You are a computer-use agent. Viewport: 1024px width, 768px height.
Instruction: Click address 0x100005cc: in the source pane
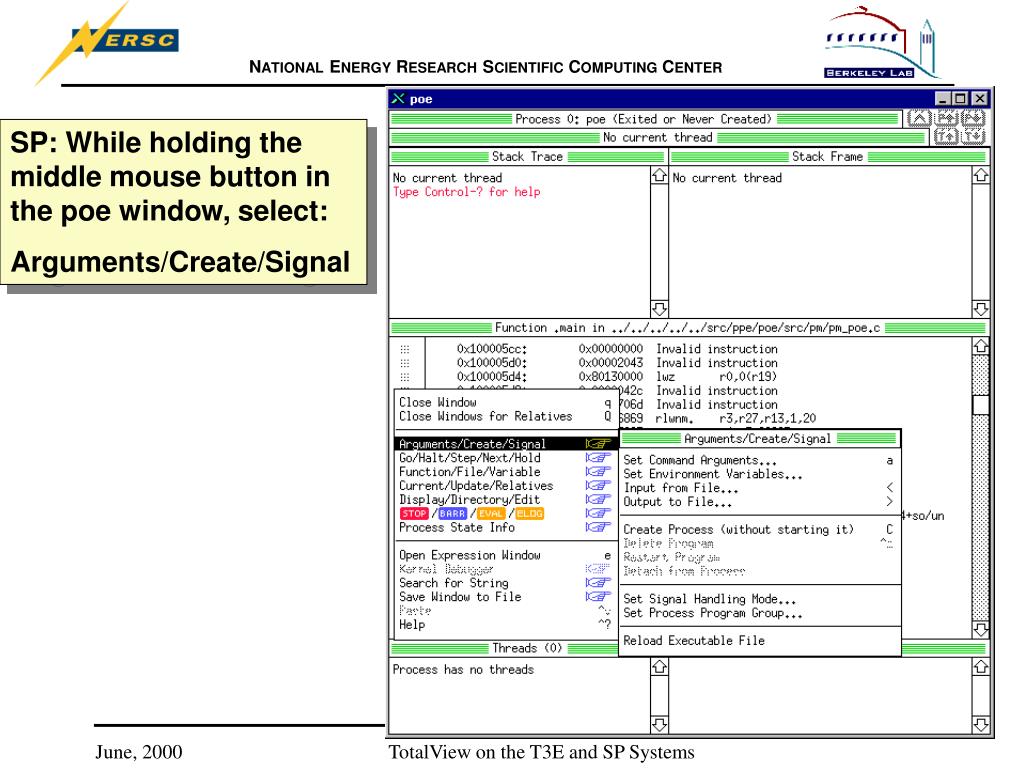click(x=492, y=349)
